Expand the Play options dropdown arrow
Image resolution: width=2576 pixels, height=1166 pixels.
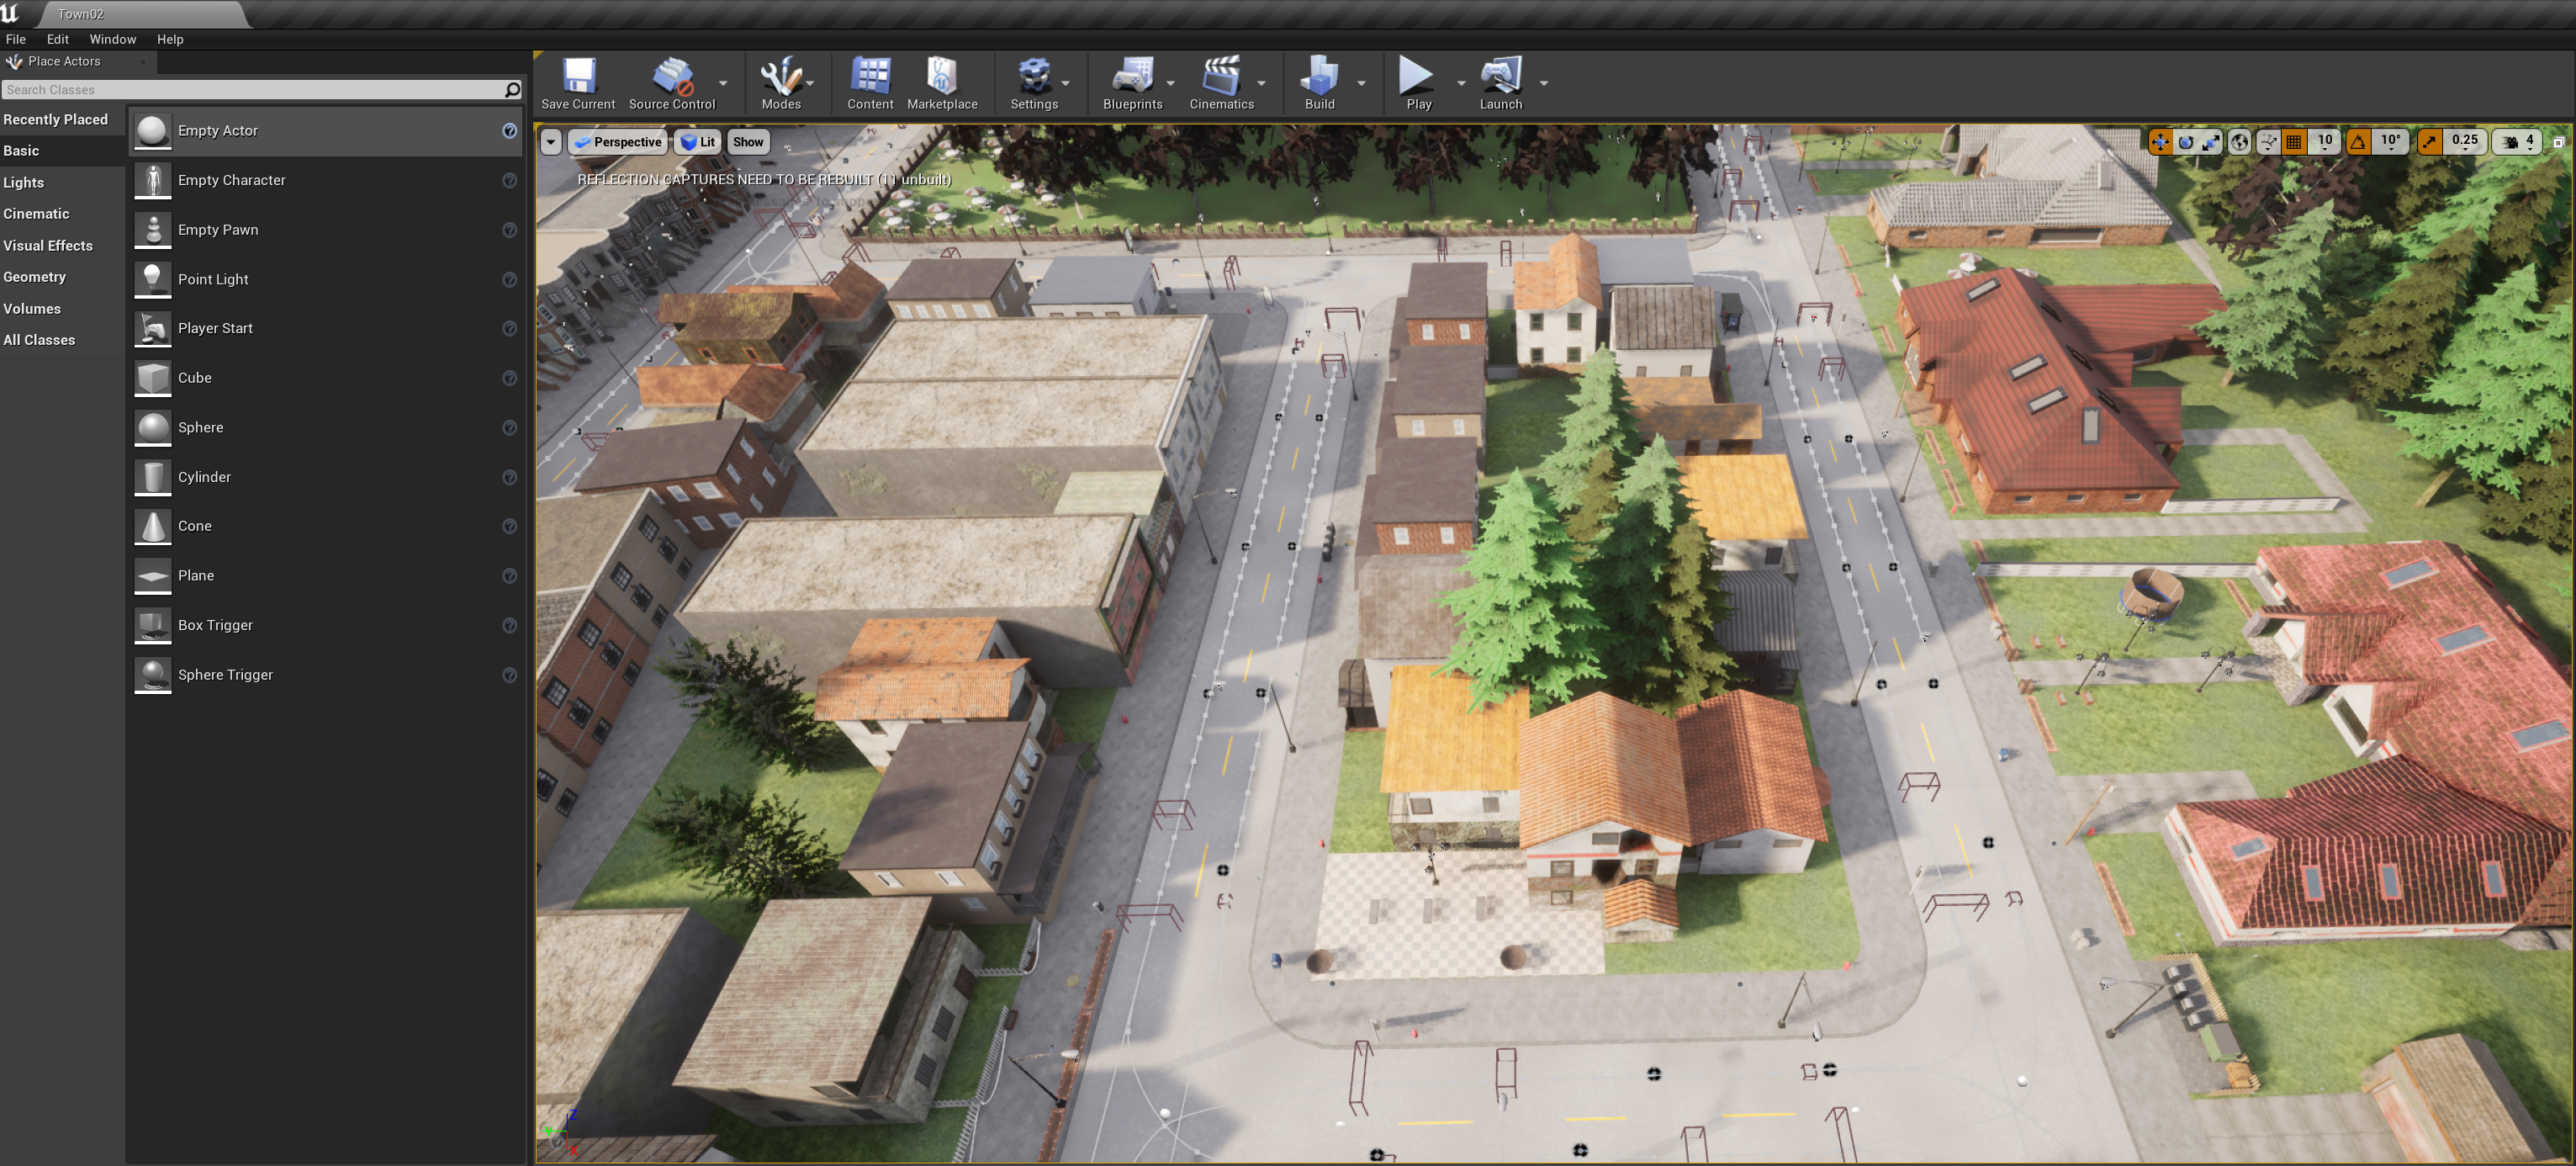tap(1461, 84)
